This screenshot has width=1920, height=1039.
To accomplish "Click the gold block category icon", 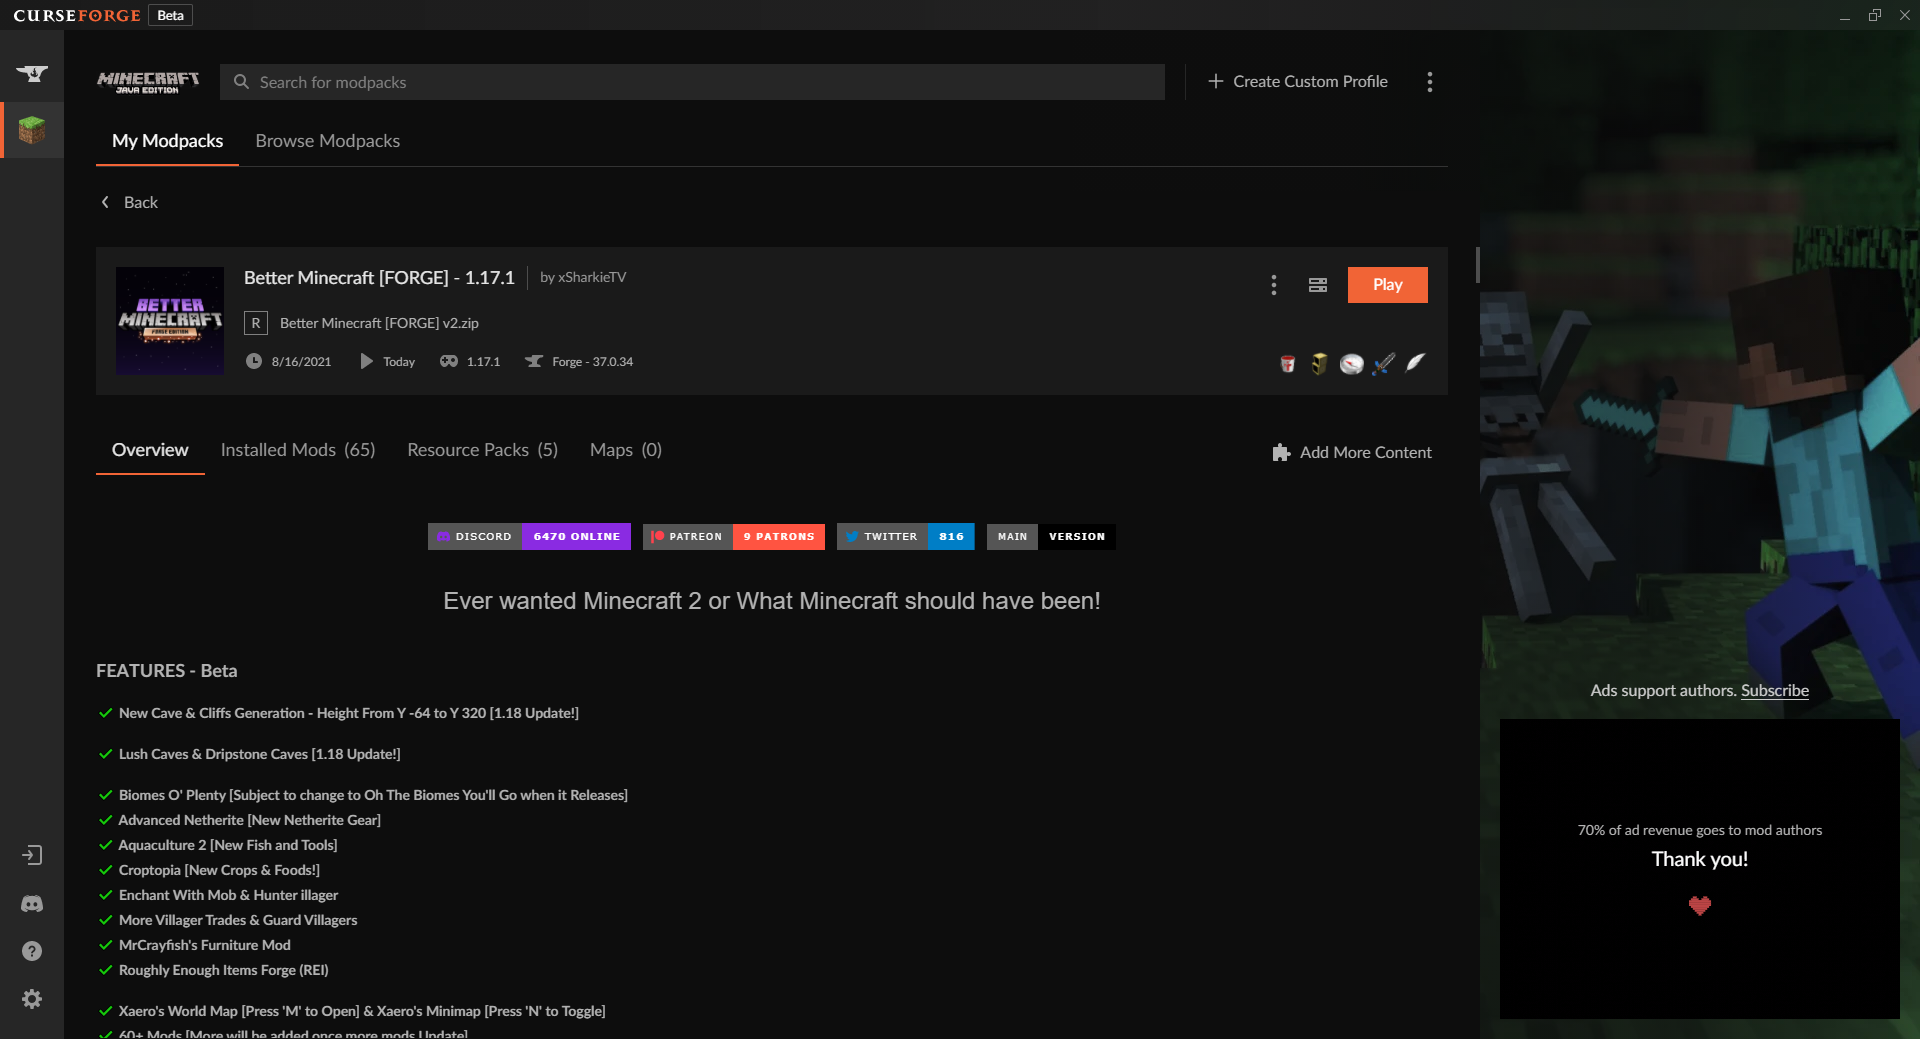I will click(1320, 364).
